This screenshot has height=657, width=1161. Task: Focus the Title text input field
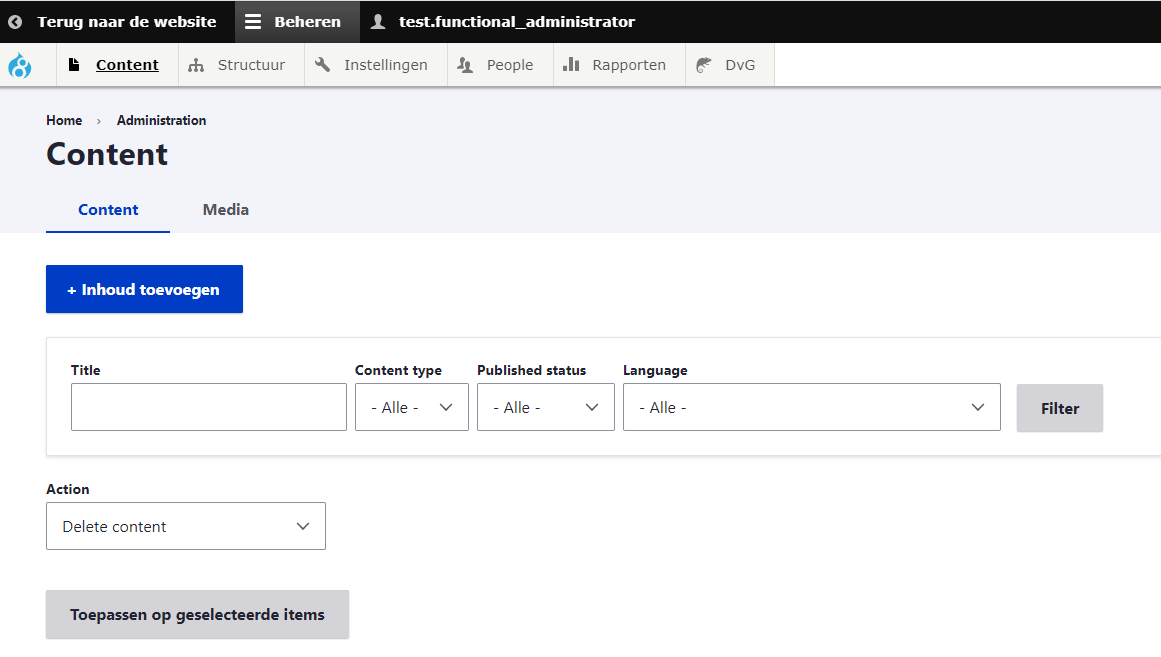[209, 408]
